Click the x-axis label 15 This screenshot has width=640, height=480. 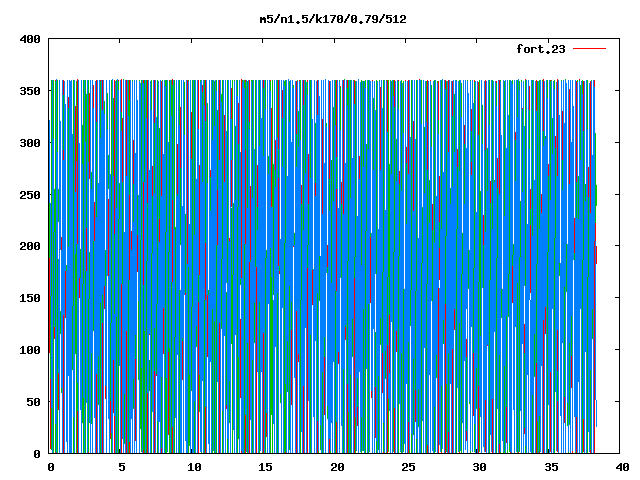point(265,467)
